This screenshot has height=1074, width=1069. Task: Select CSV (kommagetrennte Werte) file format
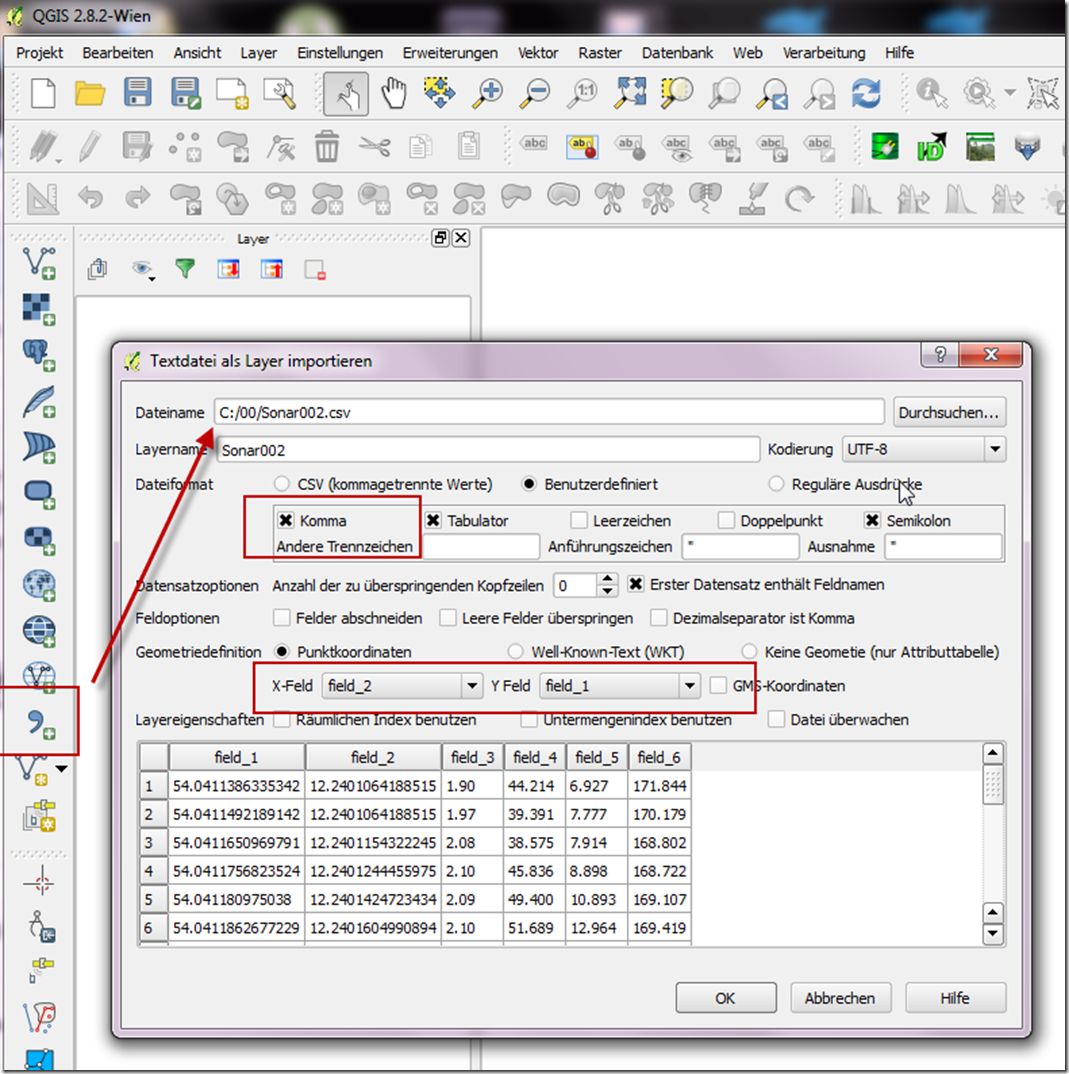282,484
